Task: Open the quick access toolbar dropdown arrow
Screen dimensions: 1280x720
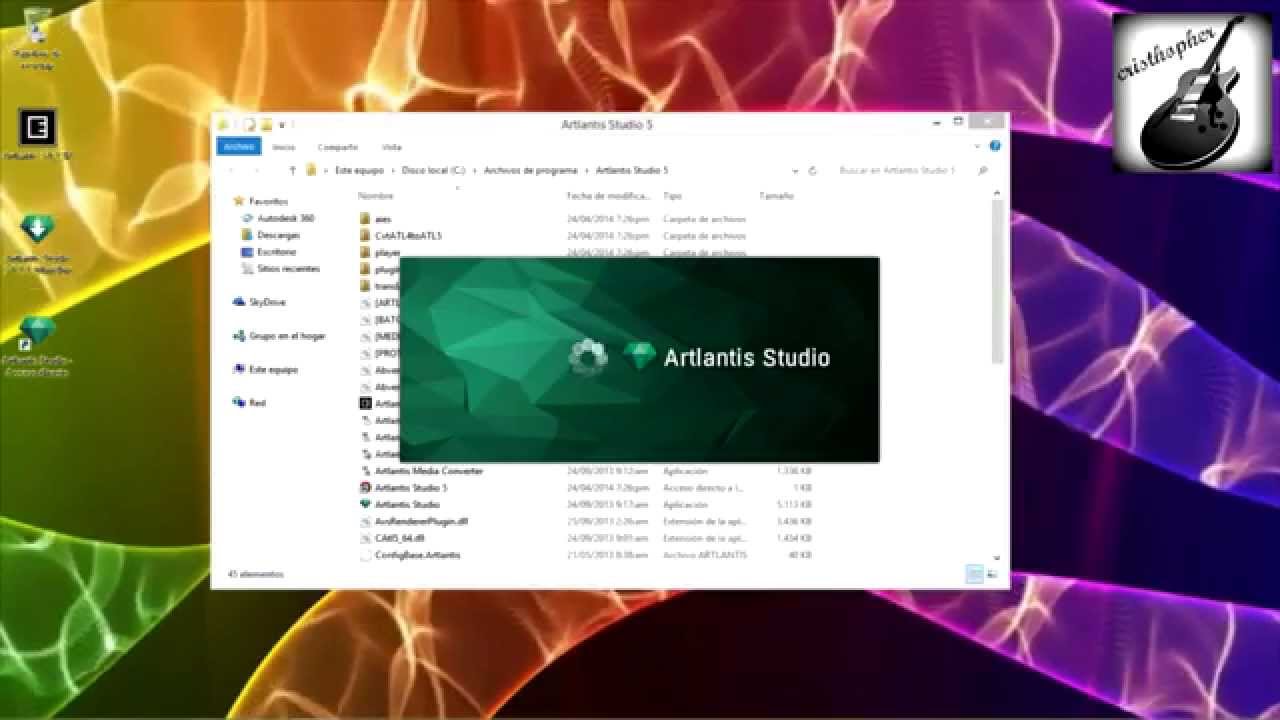Action: click(282, 125)
